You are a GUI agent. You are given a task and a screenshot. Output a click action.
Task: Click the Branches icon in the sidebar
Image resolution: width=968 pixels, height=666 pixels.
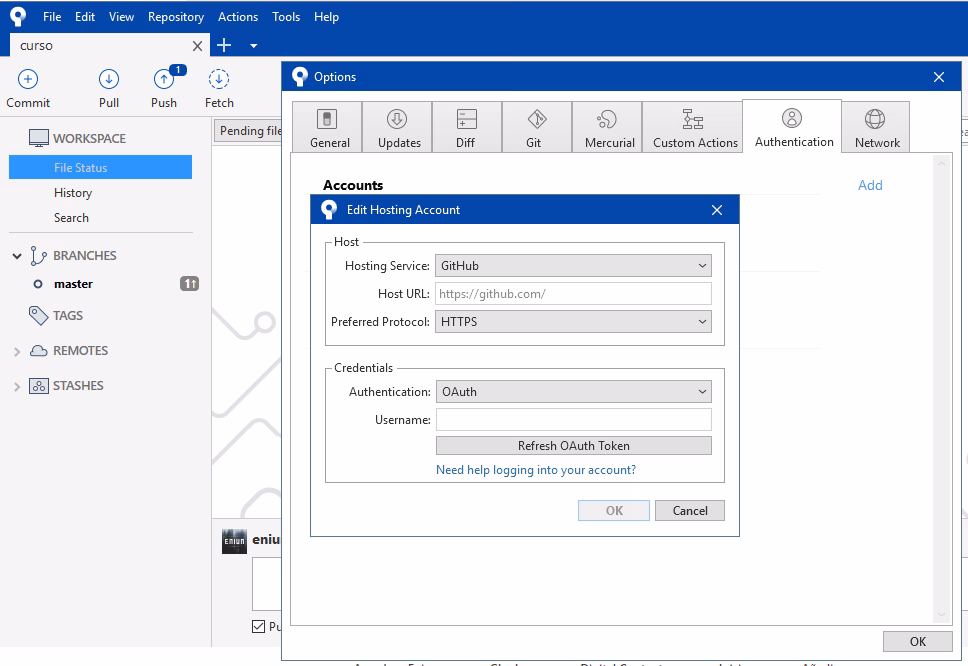coord(38,256)
